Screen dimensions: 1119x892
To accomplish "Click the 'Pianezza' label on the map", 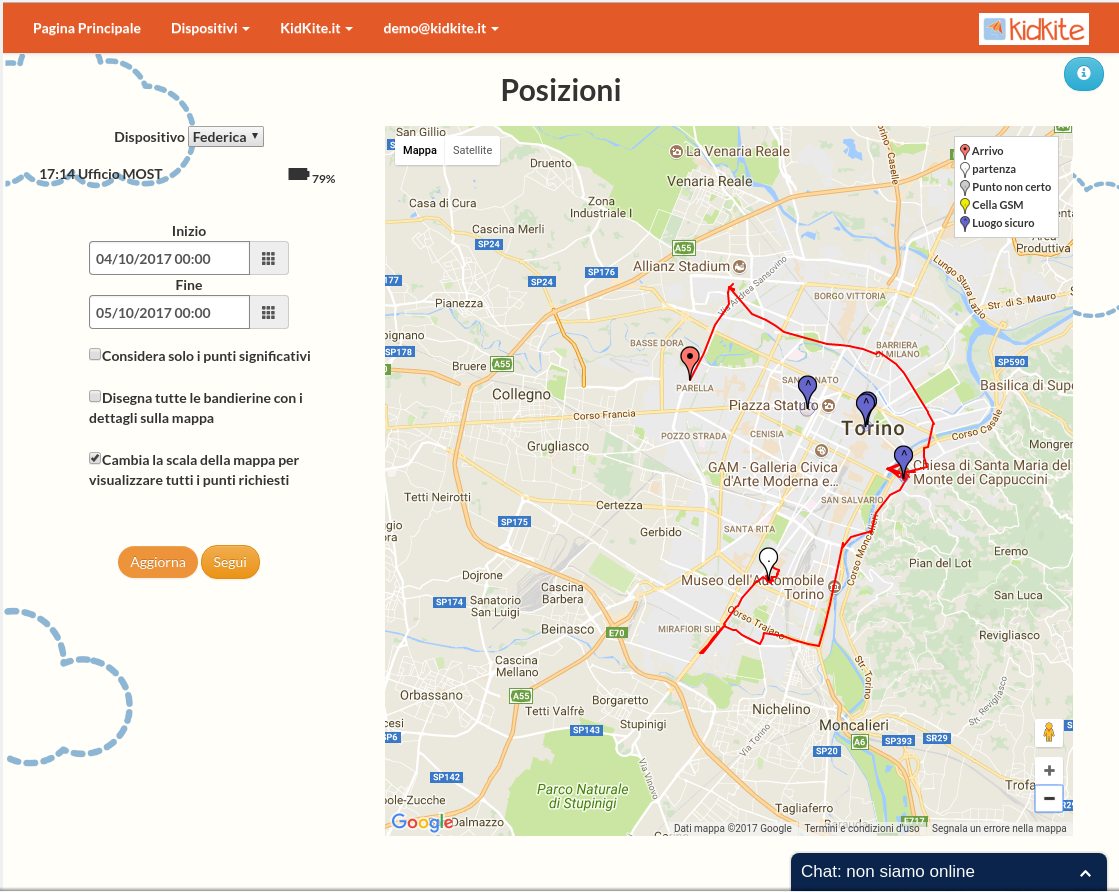I will [x=459, y=303].
